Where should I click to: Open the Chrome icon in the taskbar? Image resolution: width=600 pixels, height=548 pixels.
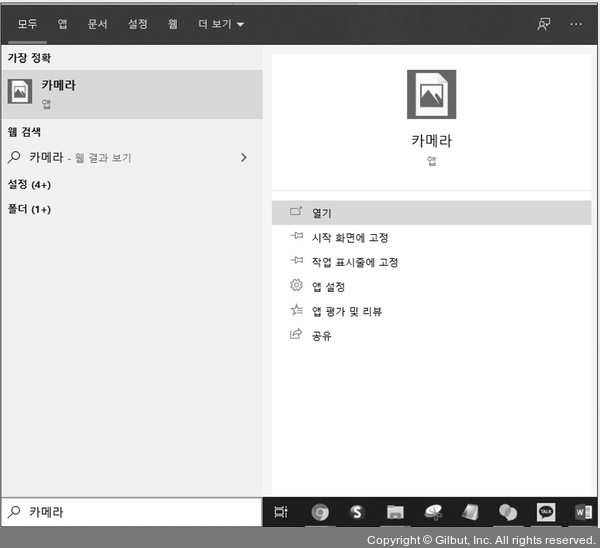(x=320, y=512)
